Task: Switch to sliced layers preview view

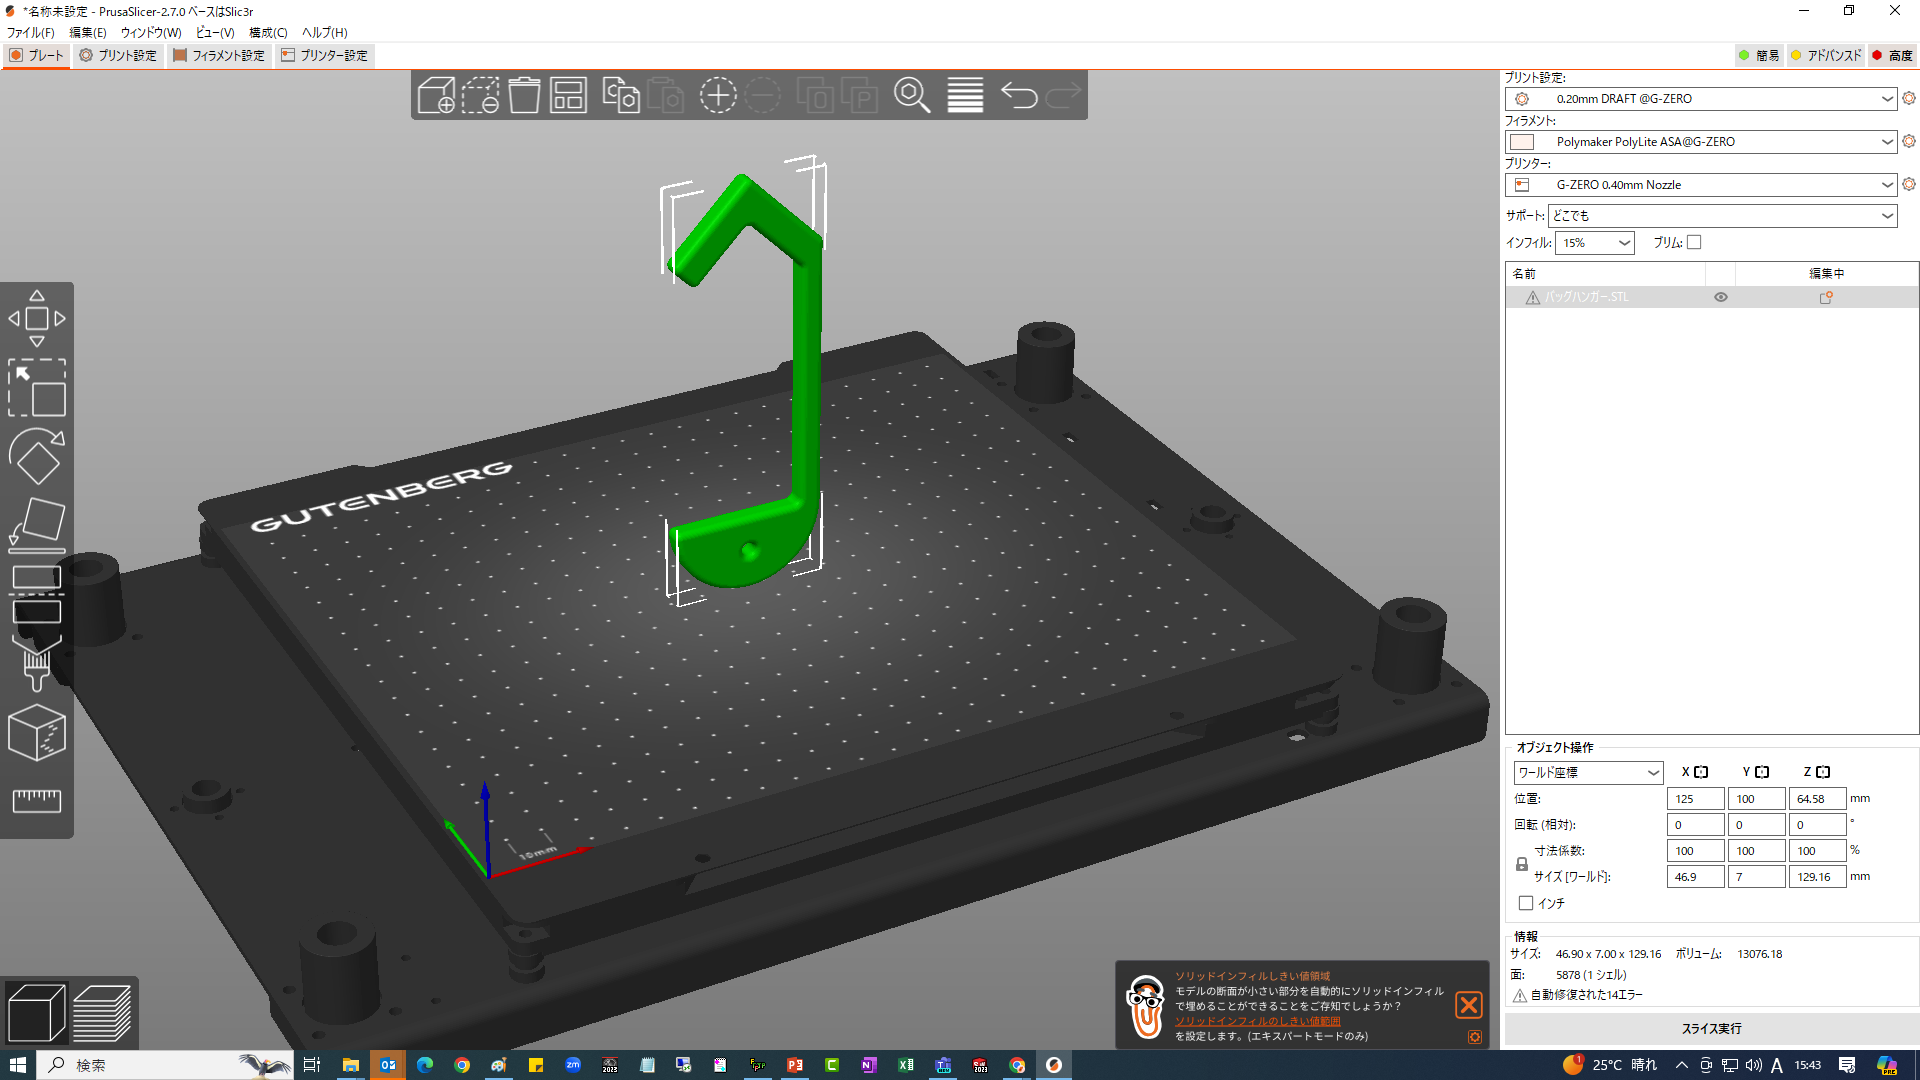Action: (x=102, y=1012)
